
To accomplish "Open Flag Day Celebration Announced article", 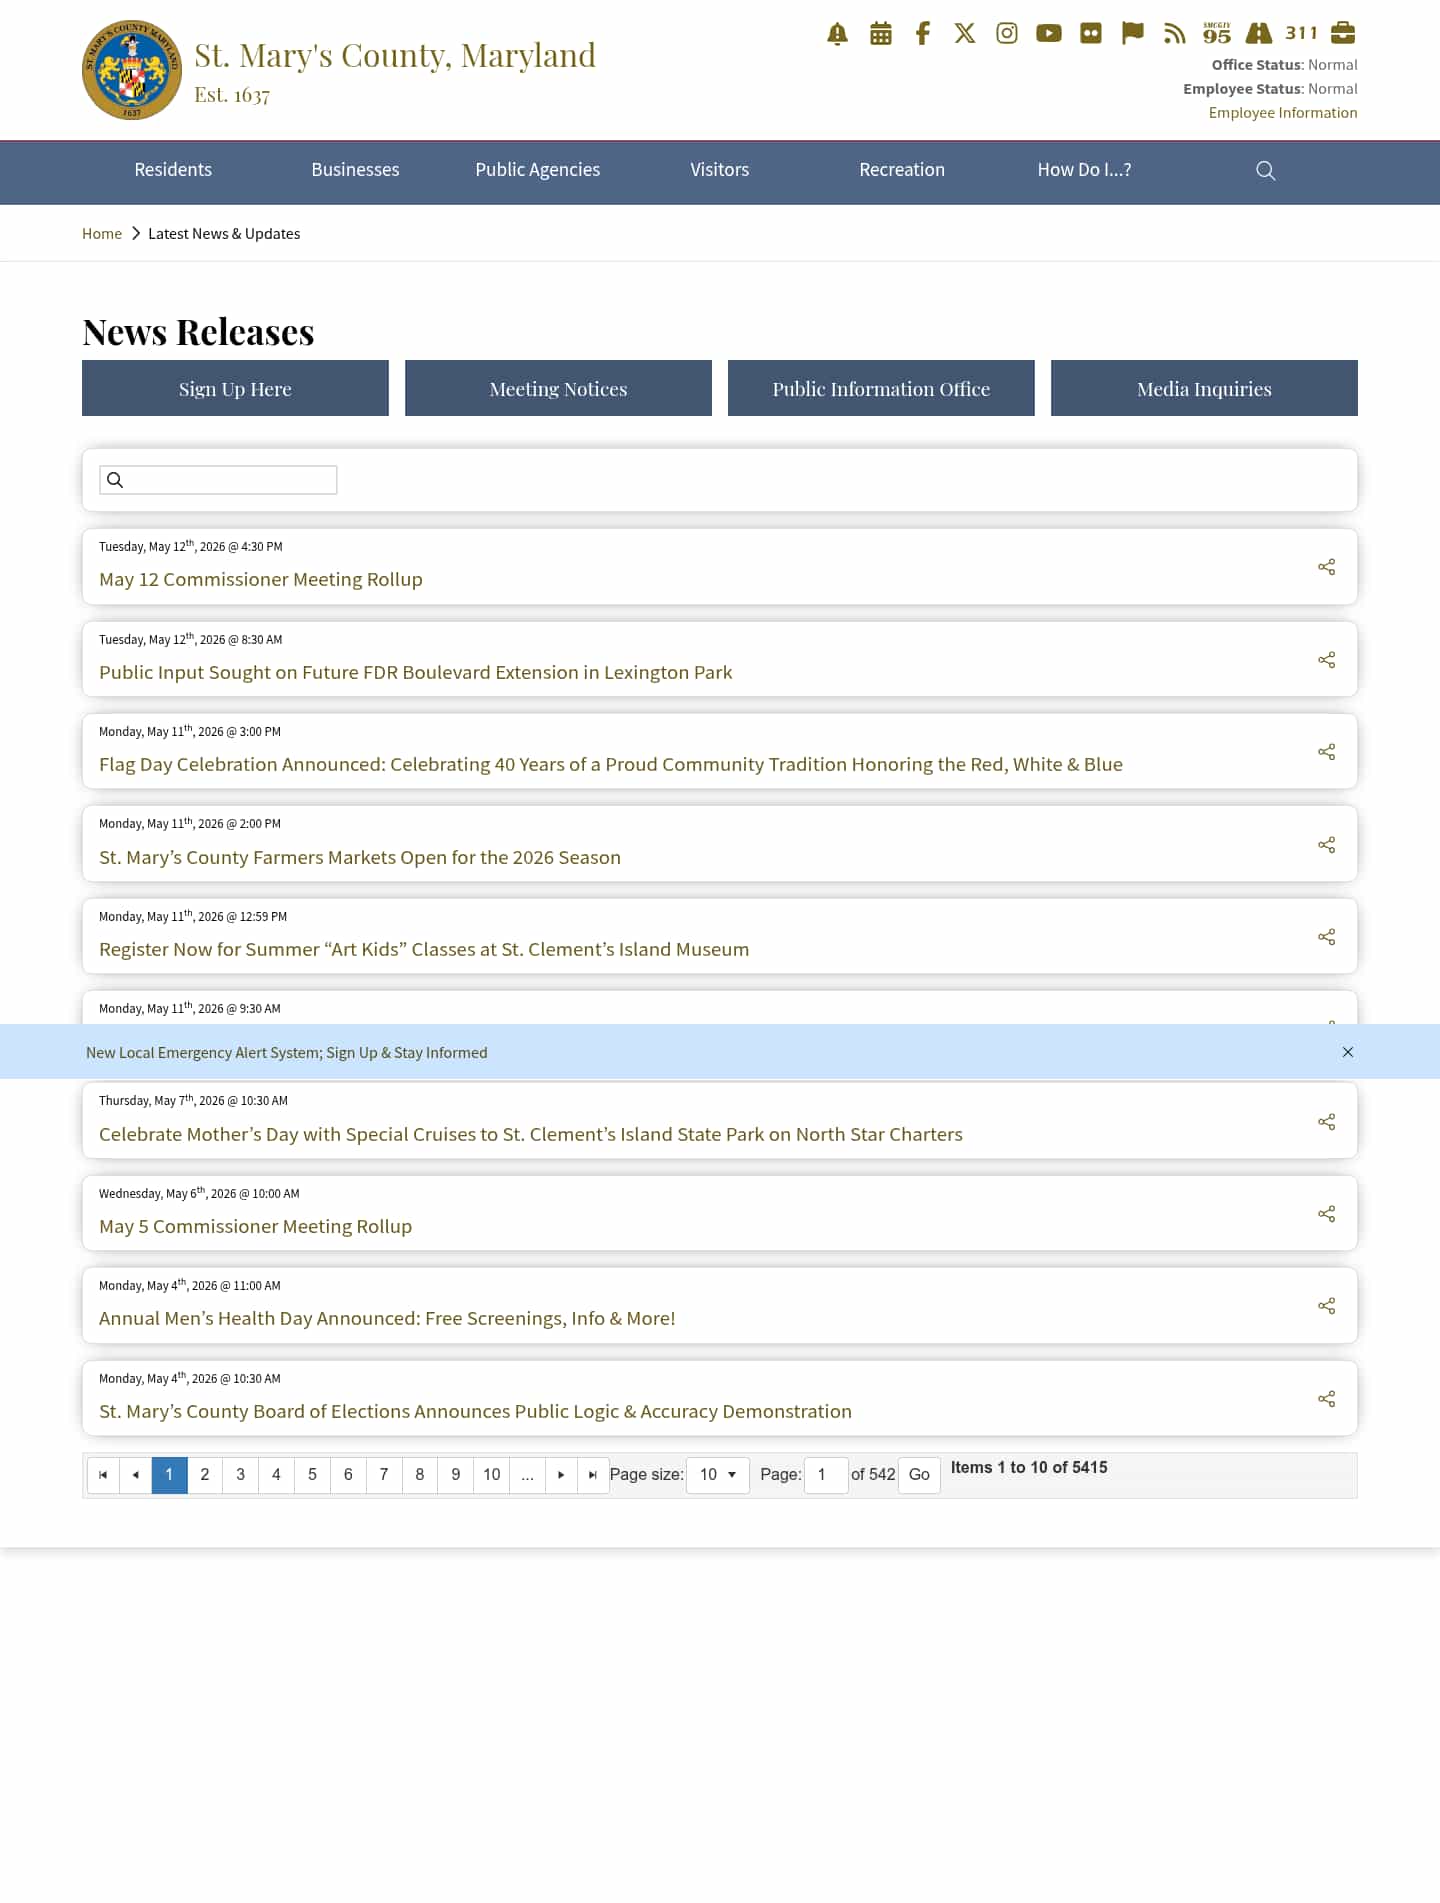I will pos(611,765).
